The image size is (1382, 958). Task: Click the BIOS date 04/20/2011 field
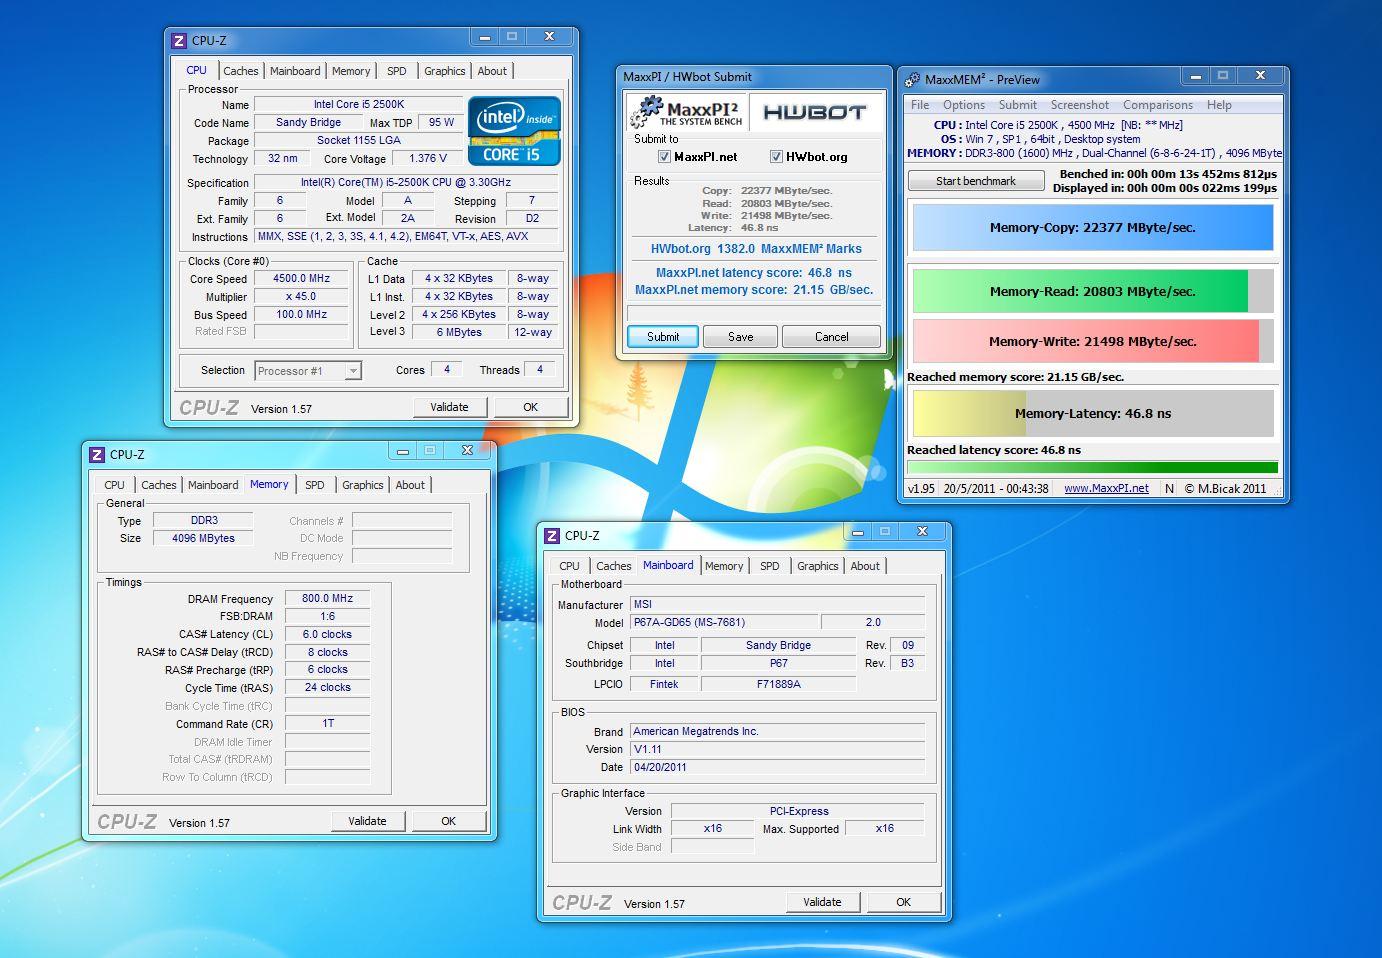pyautogui.click(x=777, y=767)
